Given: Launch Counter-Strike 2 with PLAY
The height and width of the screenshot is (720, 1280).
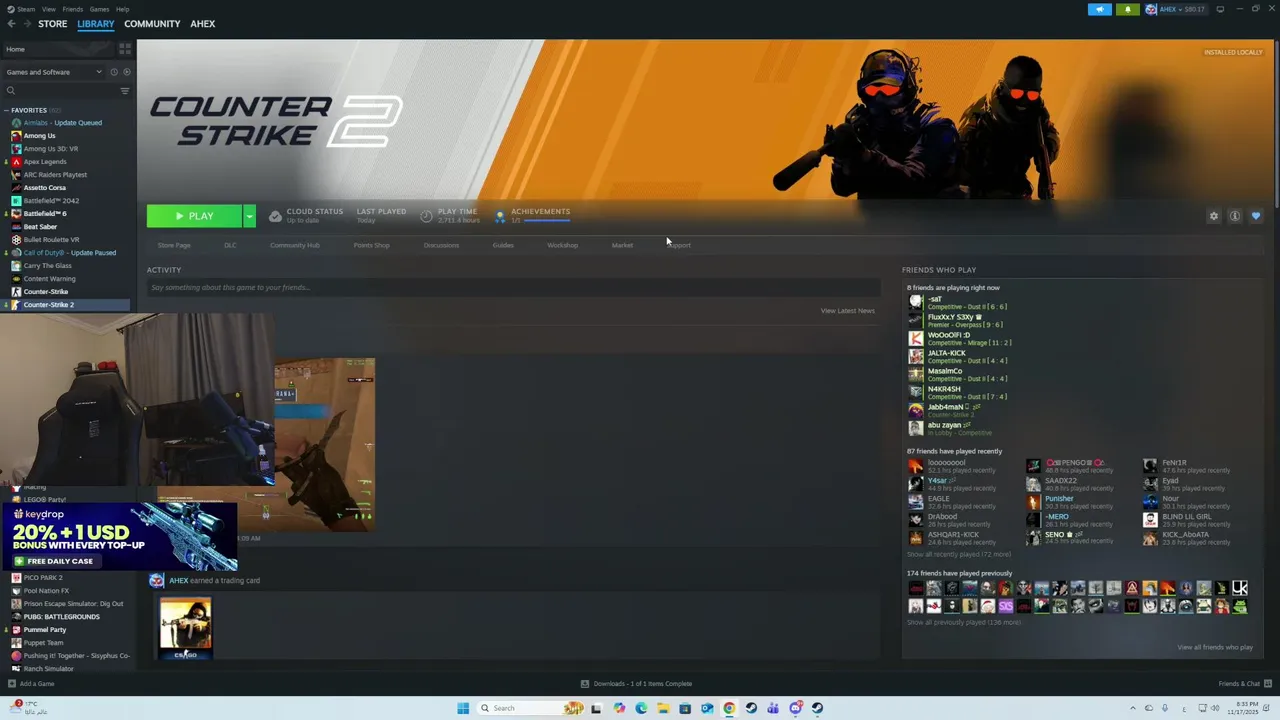Looking at the screenshot, I should pyautogui.click(x=194, y=216).
